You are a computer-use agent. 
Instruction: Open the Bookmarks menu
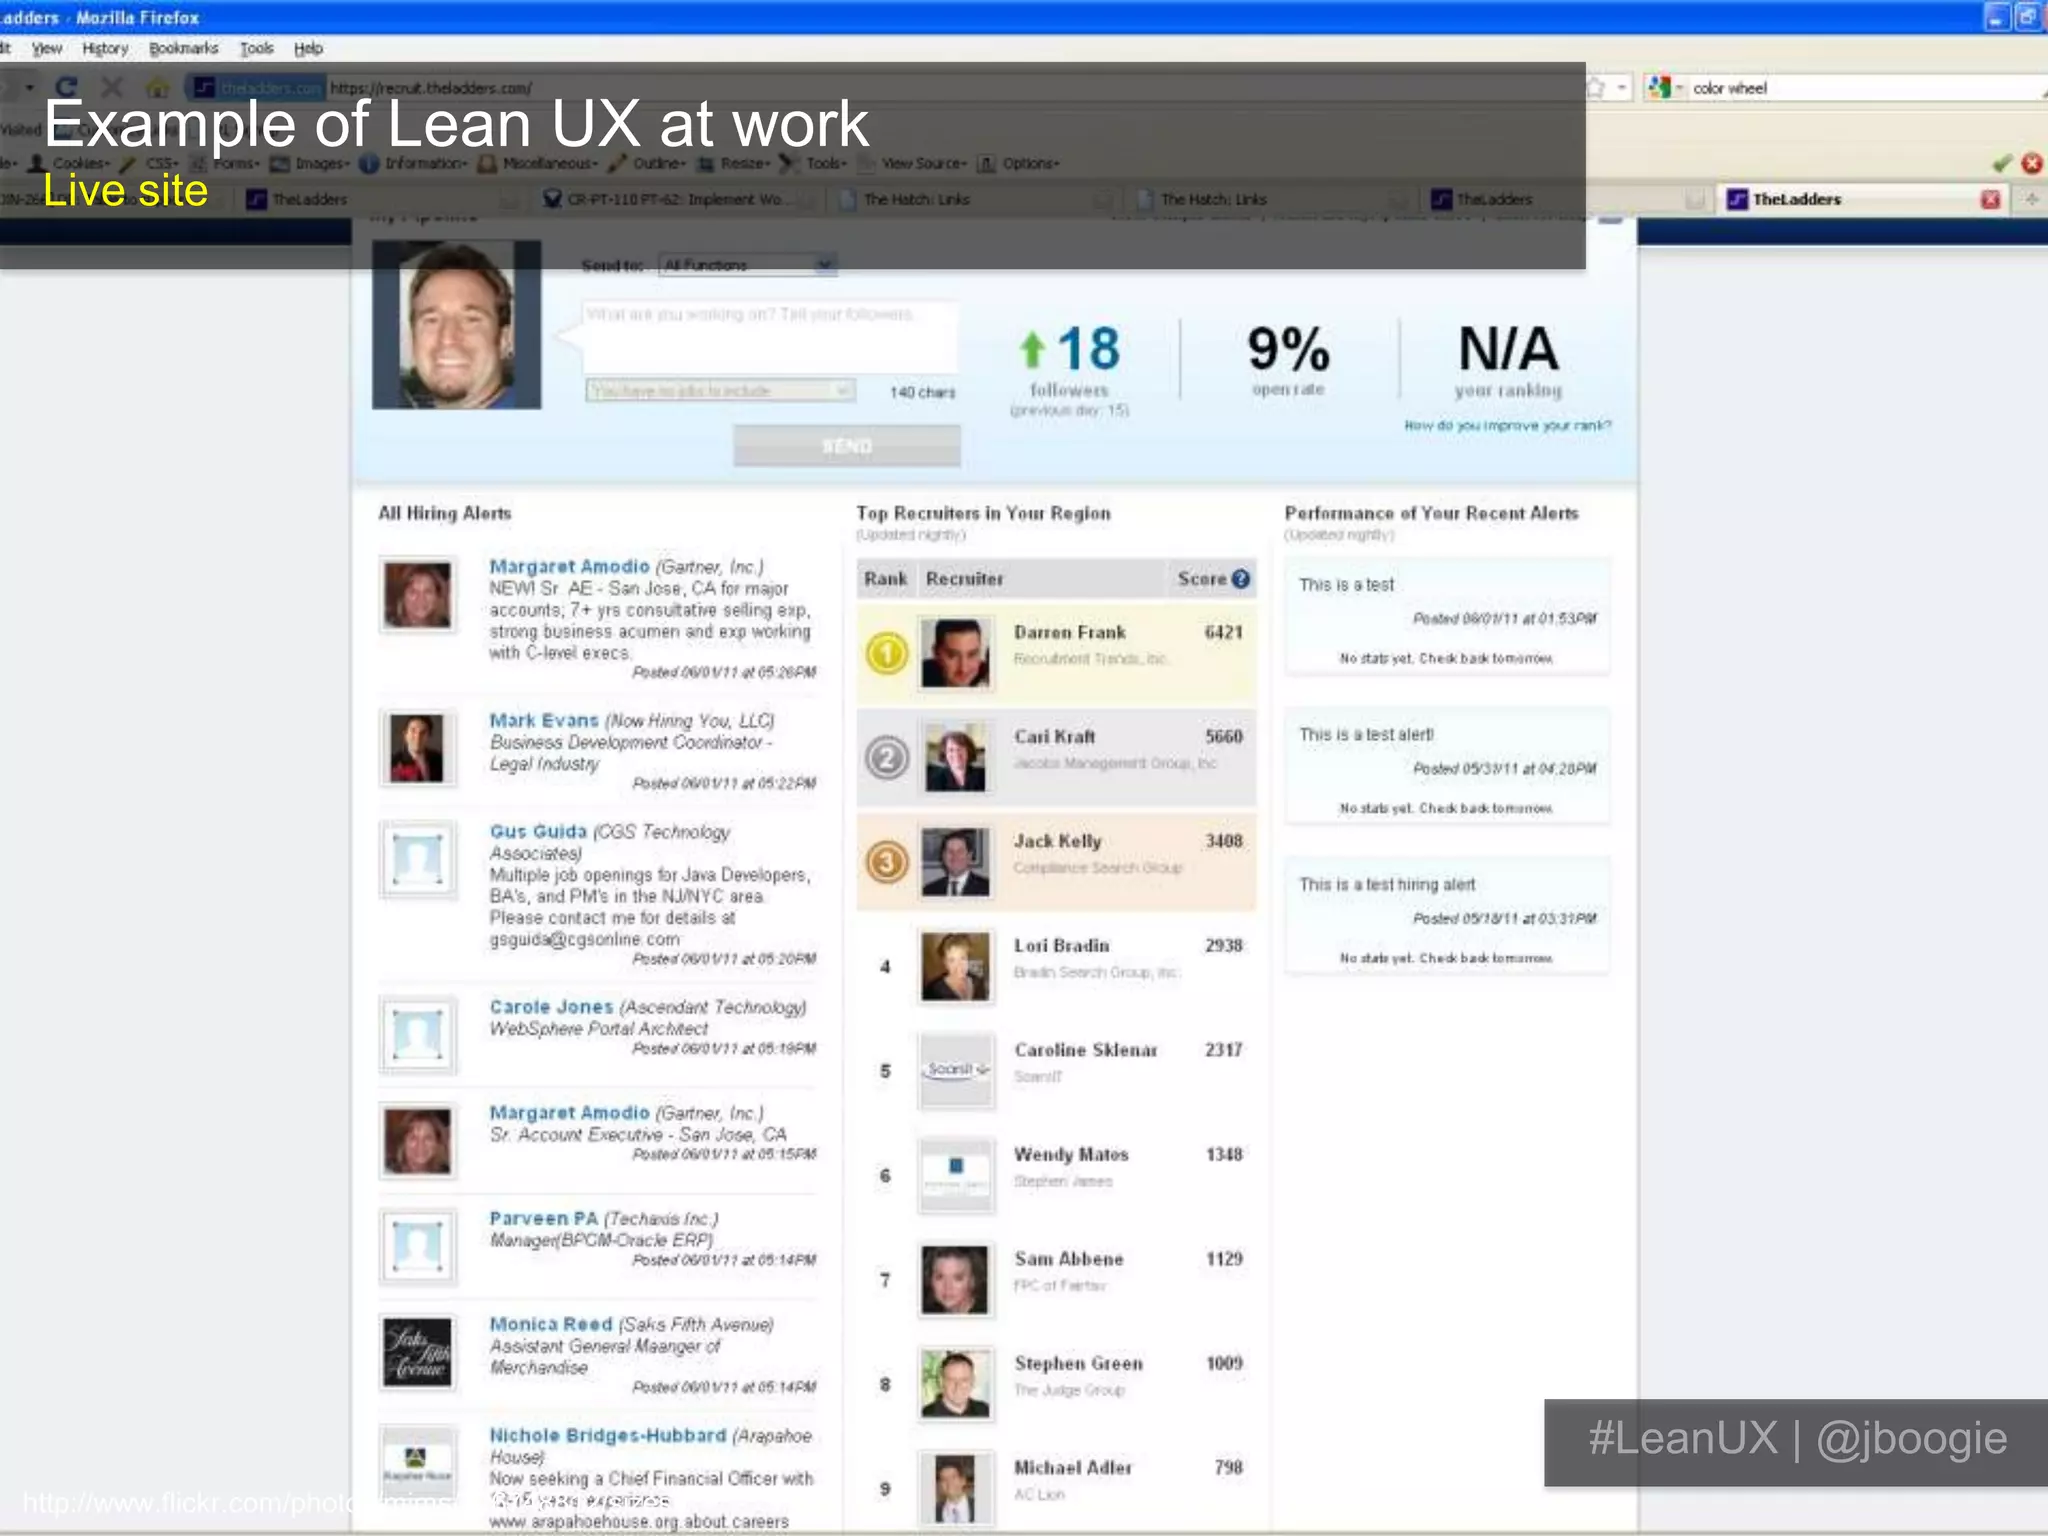[x=183, y=48]
